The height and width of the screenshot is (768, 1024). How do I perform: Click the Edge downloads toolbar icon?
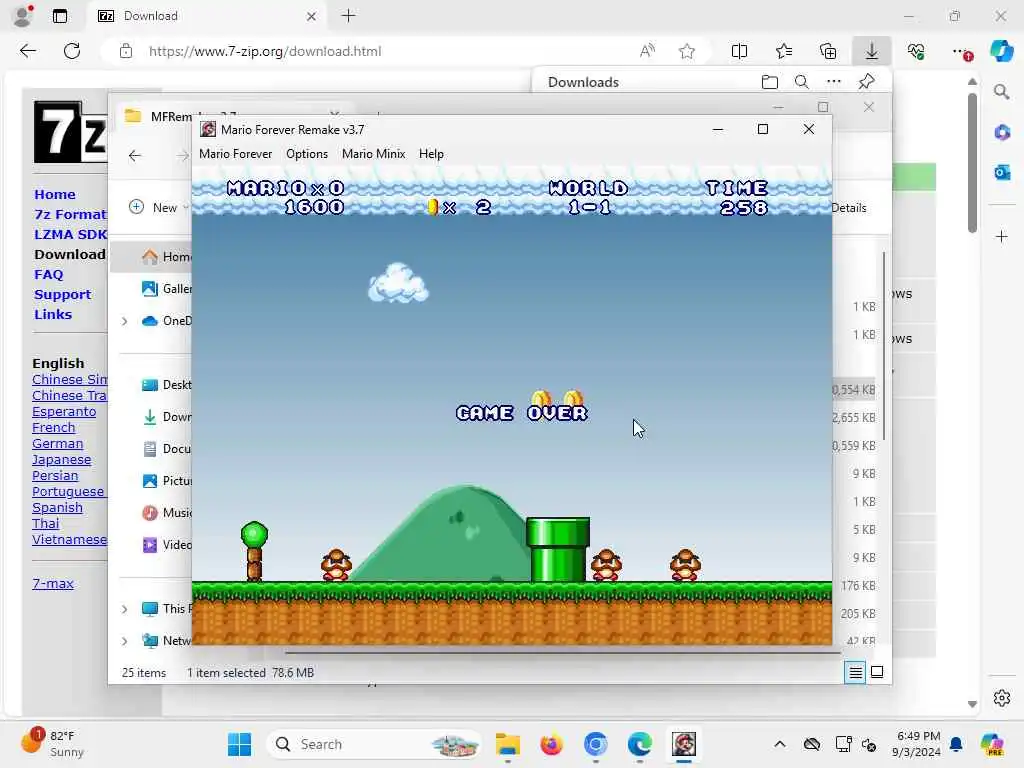pos(871,51)
